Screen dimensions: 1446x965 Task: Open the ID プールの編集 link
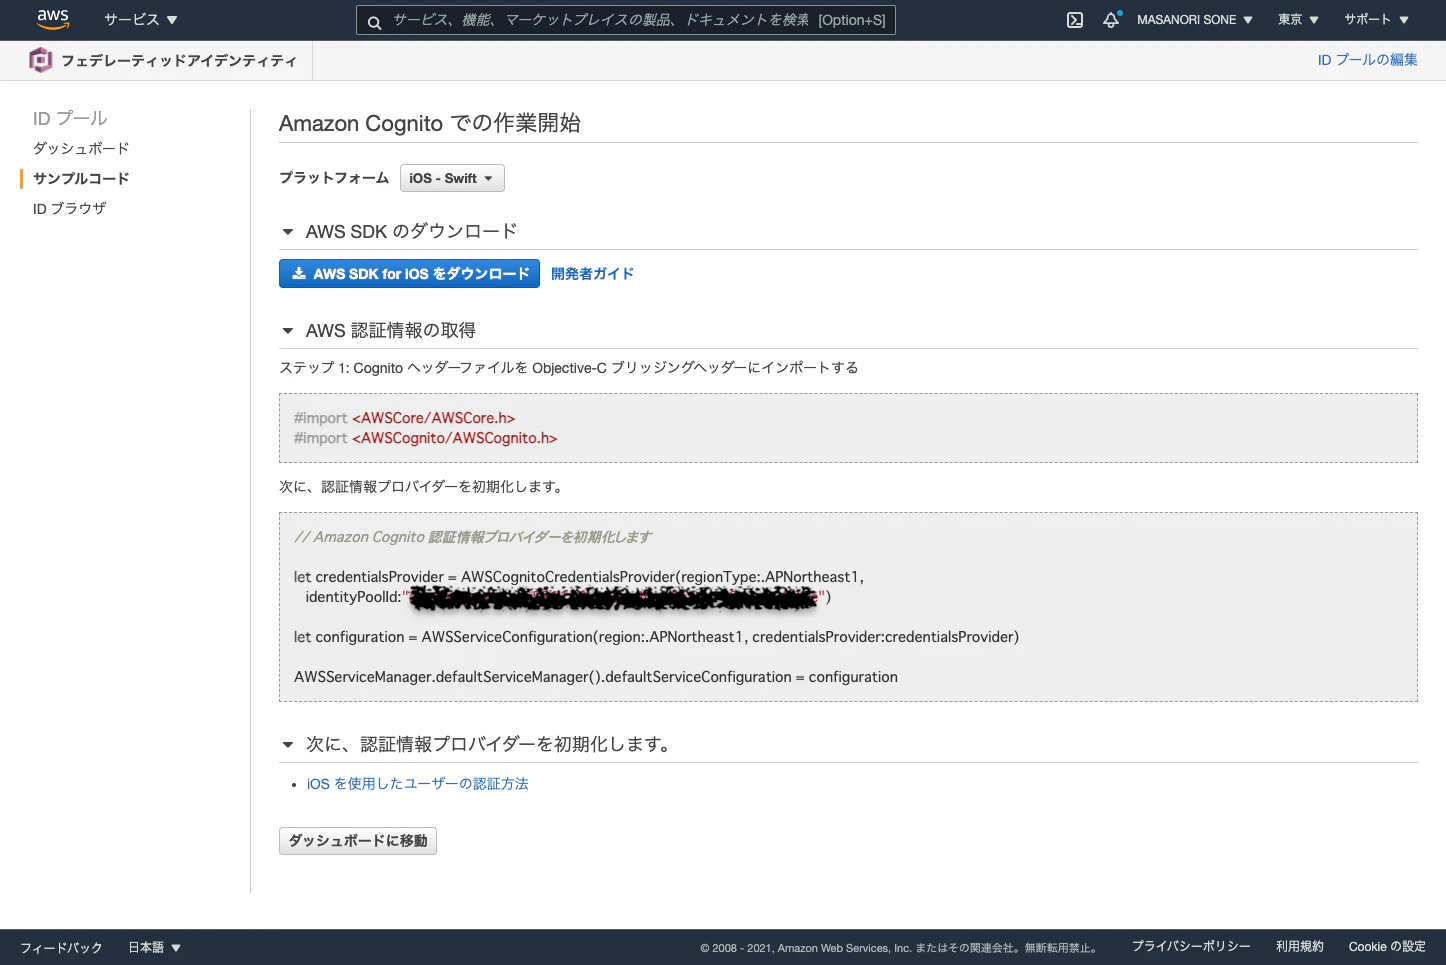1367,59
